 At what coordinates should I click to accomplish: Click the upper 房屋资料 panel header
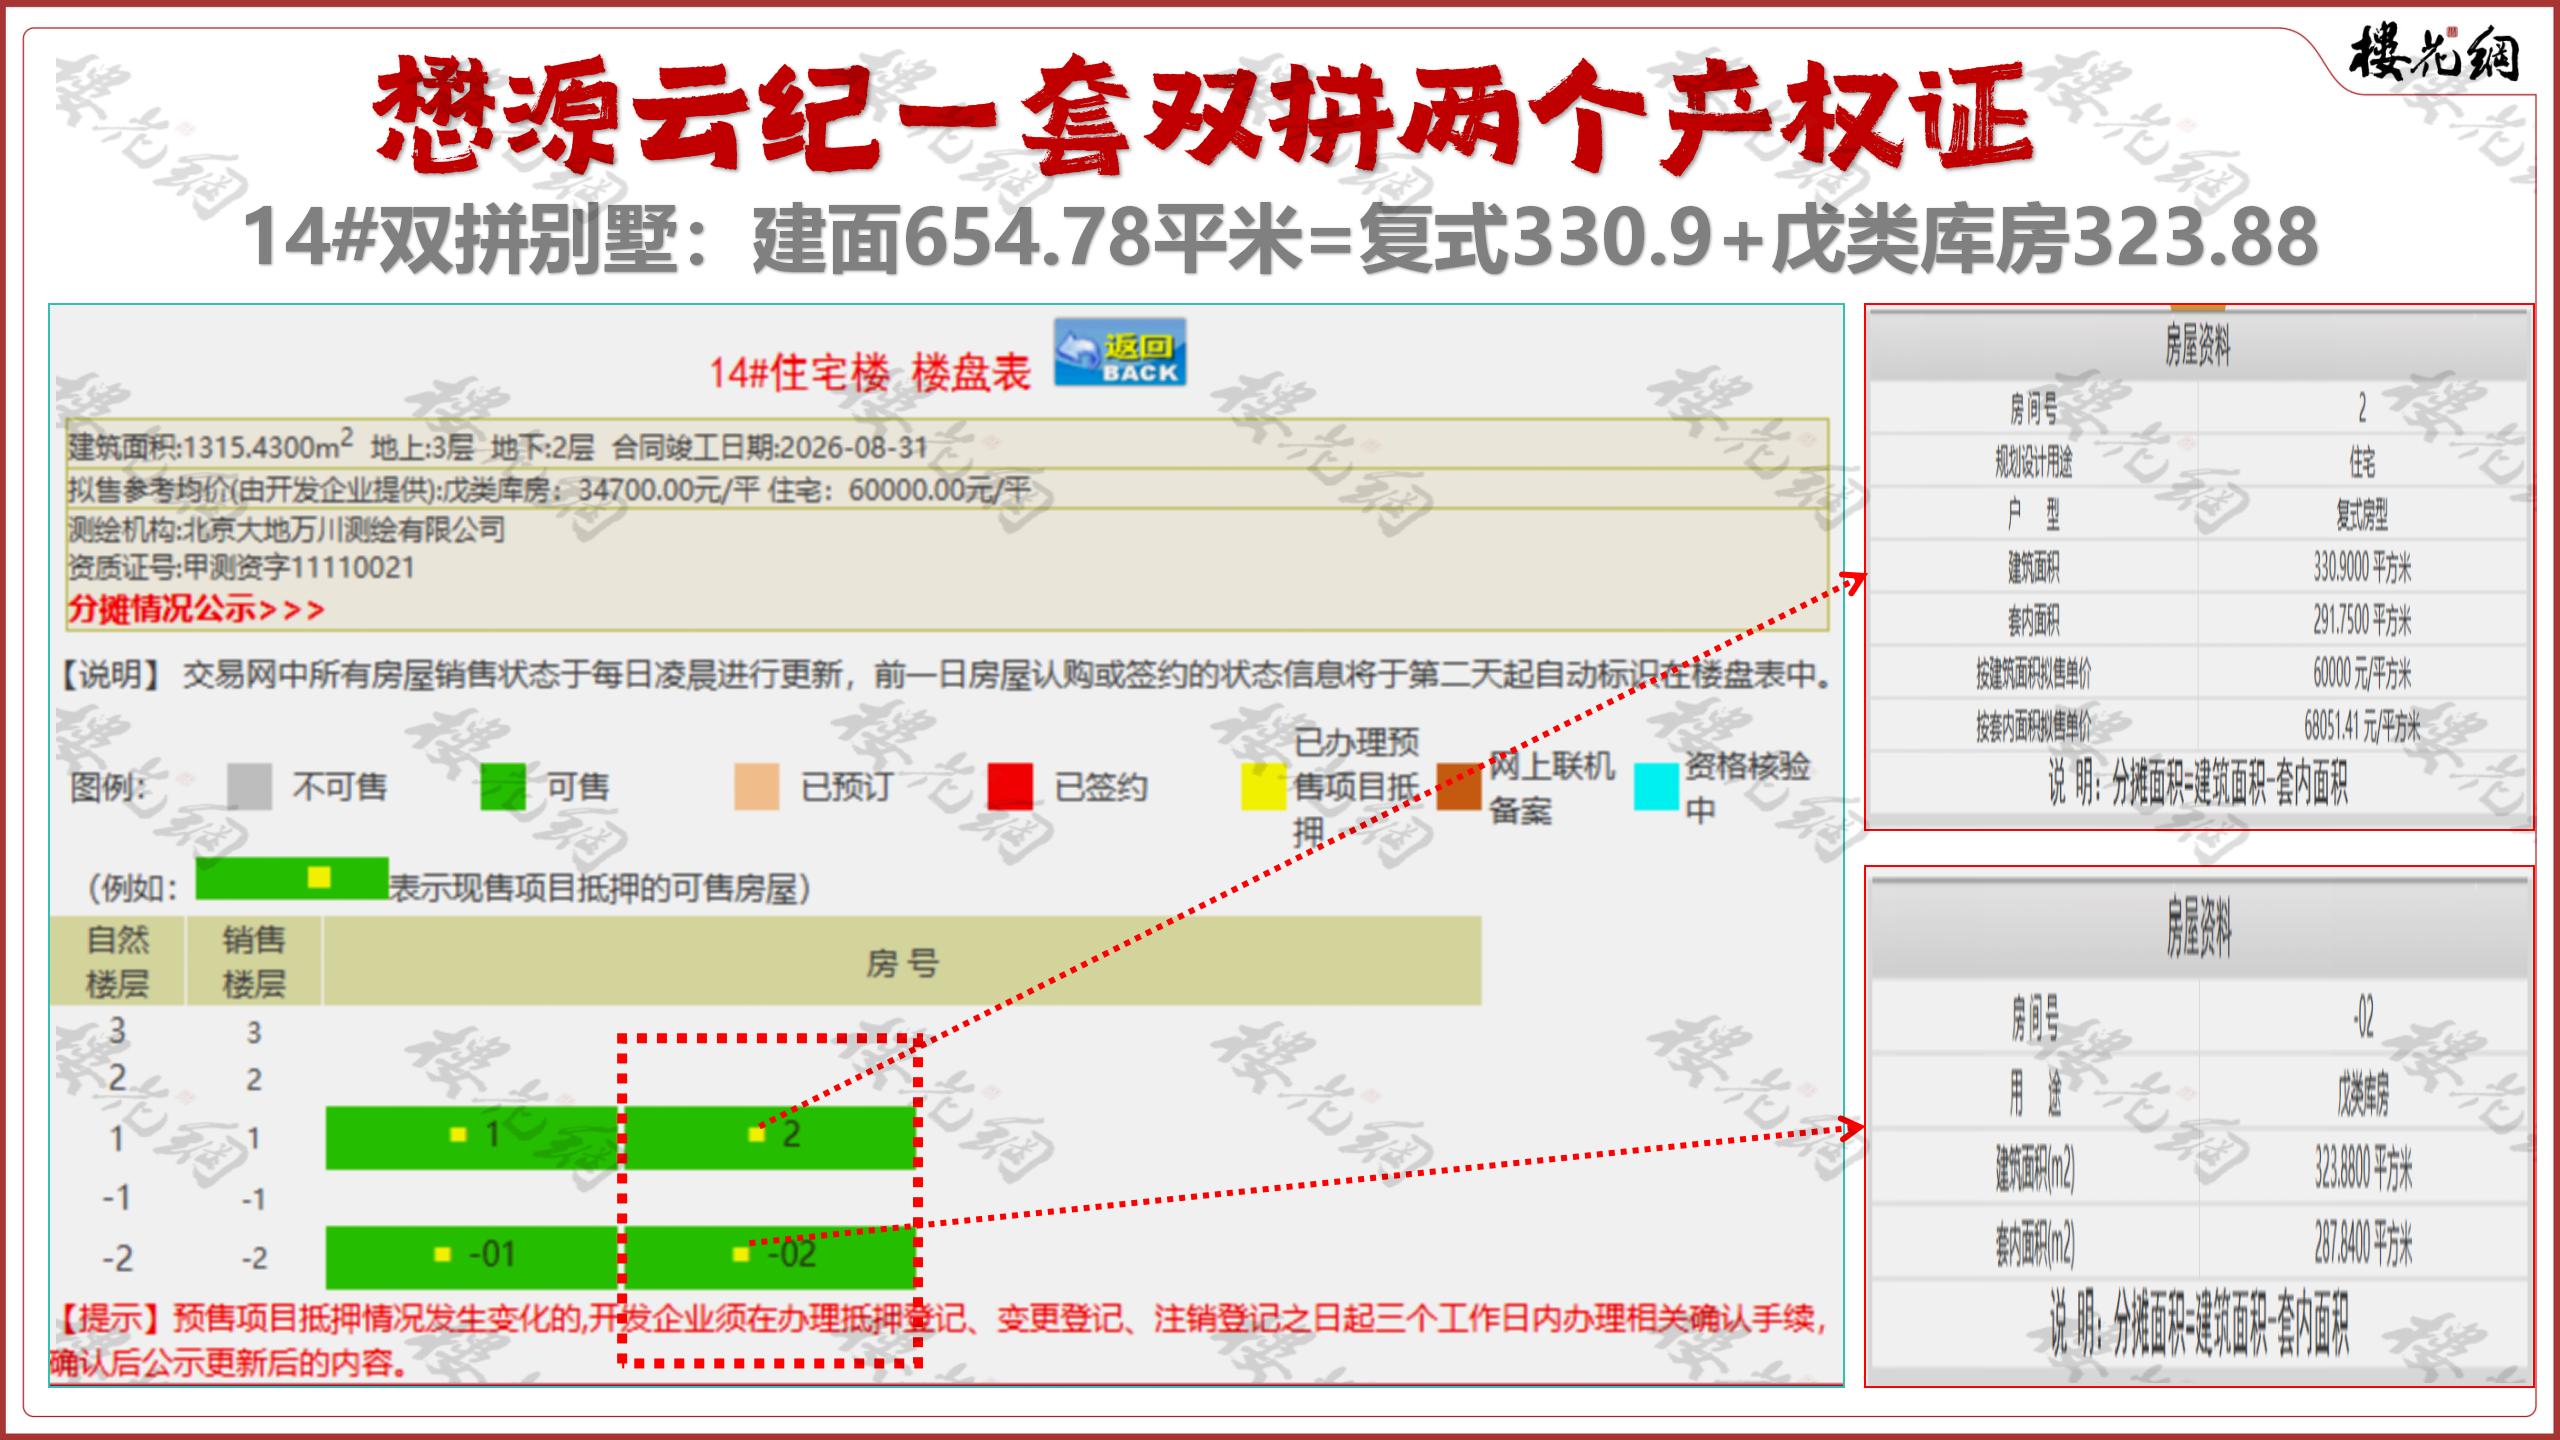(x=2198, y=347)
